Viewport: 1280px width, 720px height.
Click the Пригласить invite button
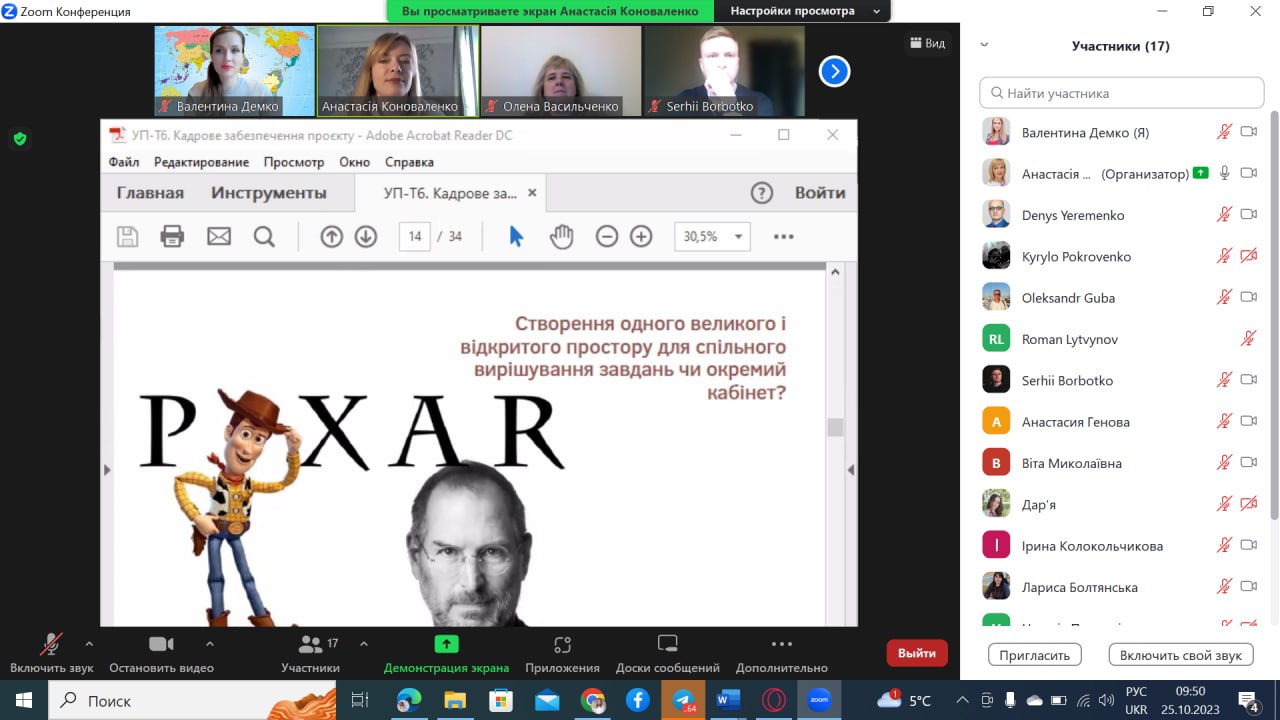pyautogui.click(x=1035, y=655)
